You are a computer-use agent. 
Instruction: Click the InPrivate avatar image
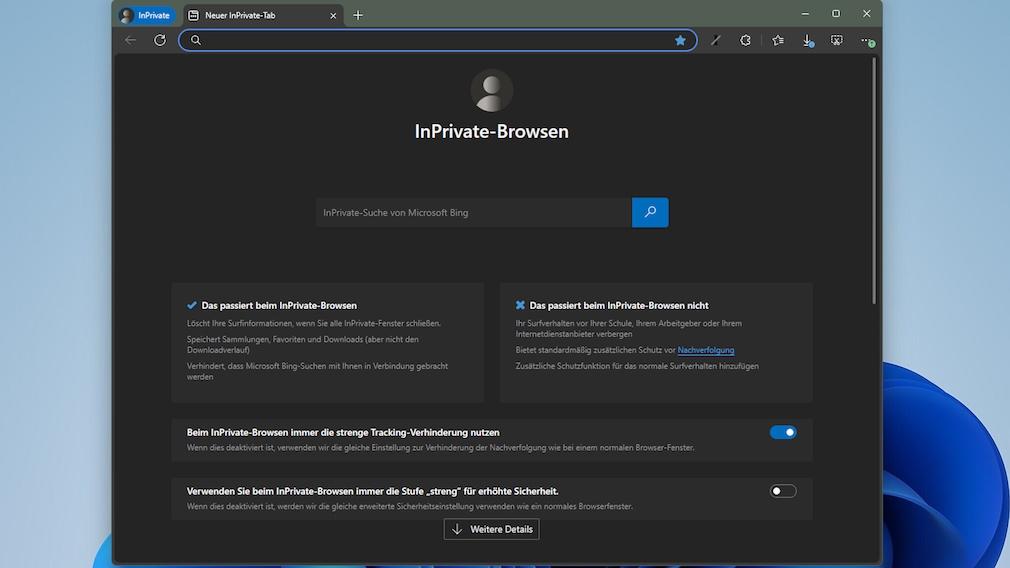tap(491, 91)
